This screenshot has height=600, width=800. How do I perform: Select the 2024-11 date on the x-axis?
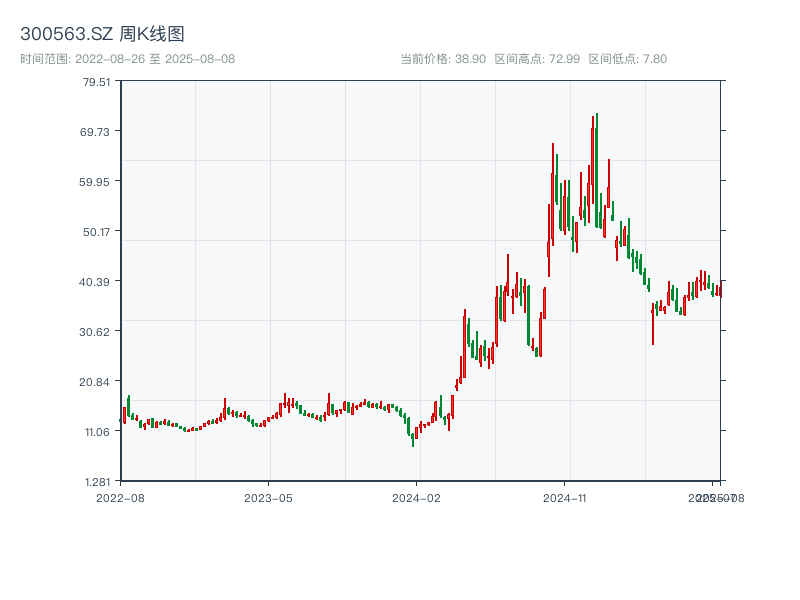tap(564, 497)
